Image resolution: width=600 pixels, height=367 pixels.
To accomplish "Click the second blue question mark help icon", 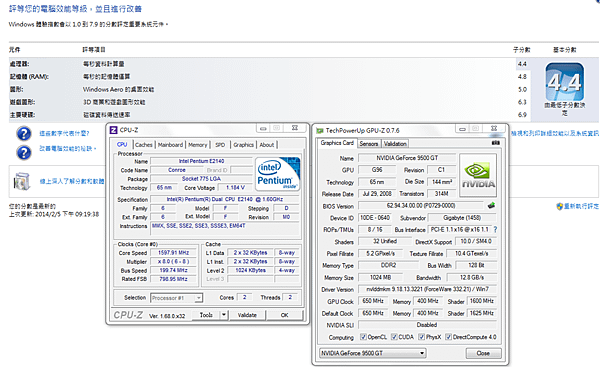I will point(24,152).
